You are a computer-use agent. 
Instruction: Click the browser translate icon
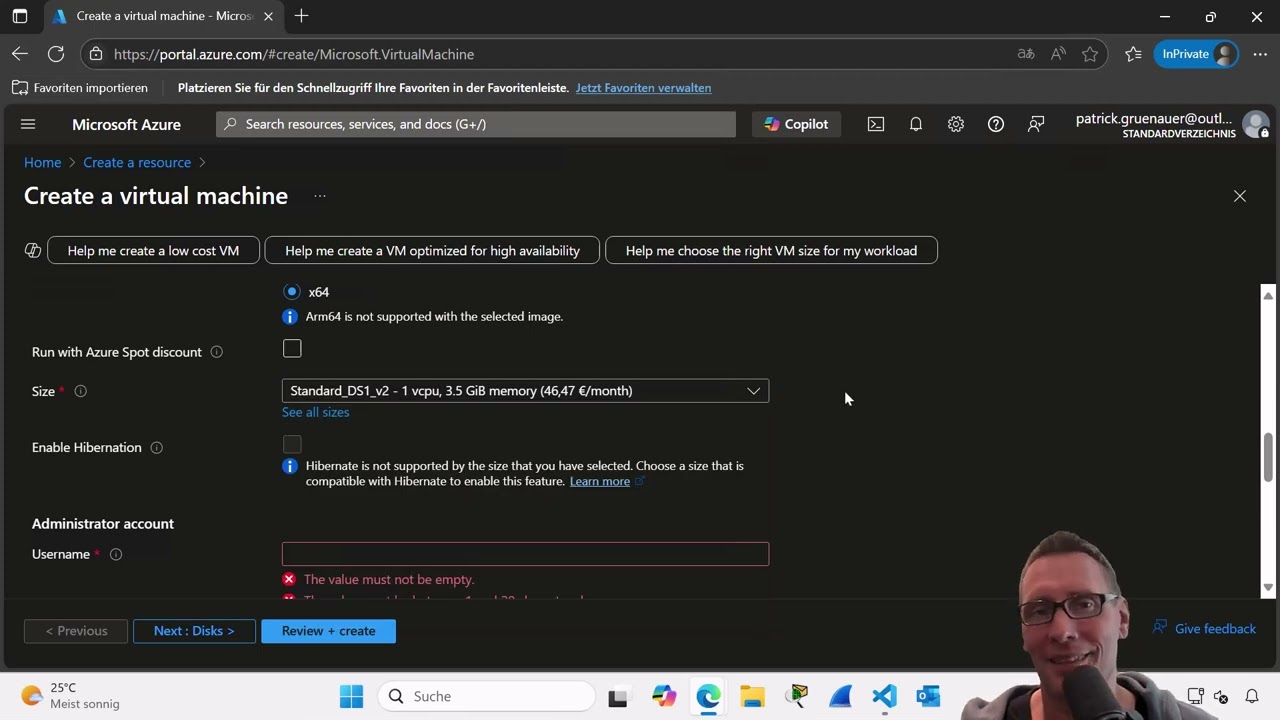1026,54
